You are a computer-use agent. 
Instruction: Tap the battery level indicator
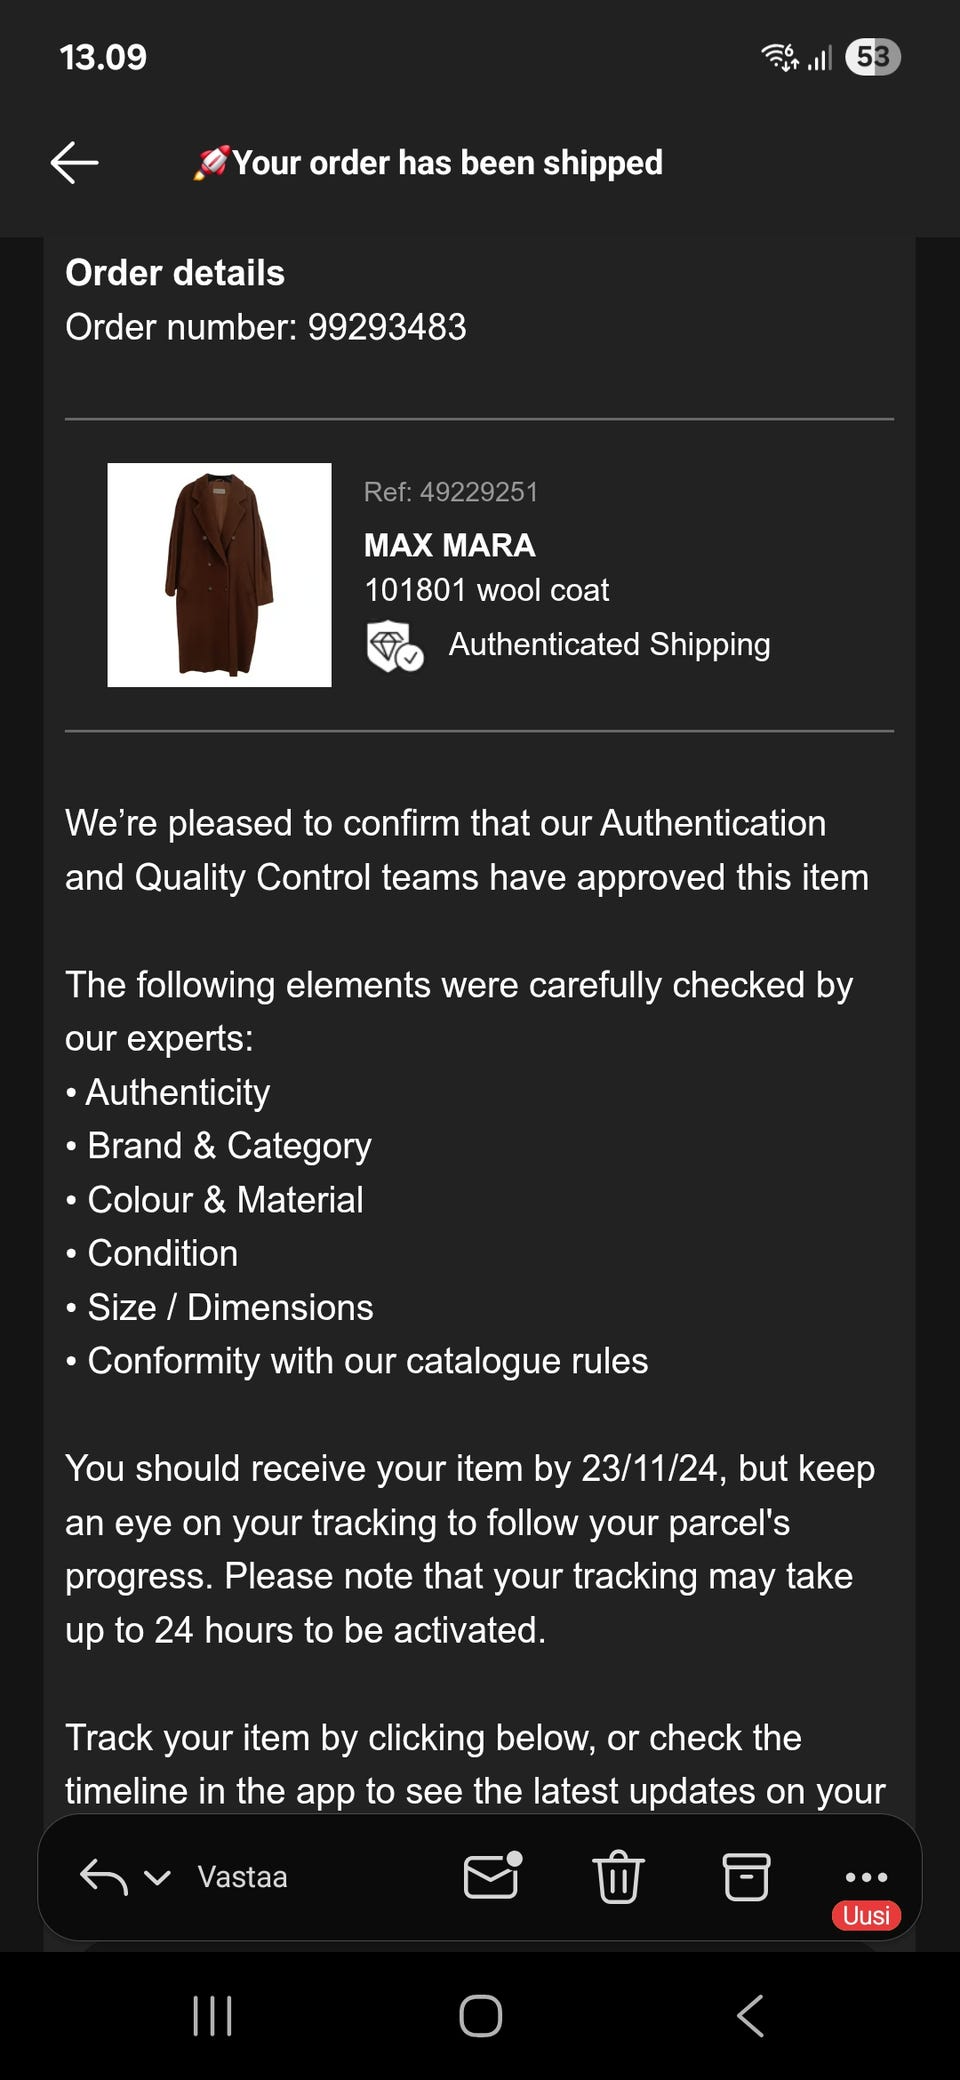click(873, 57)
